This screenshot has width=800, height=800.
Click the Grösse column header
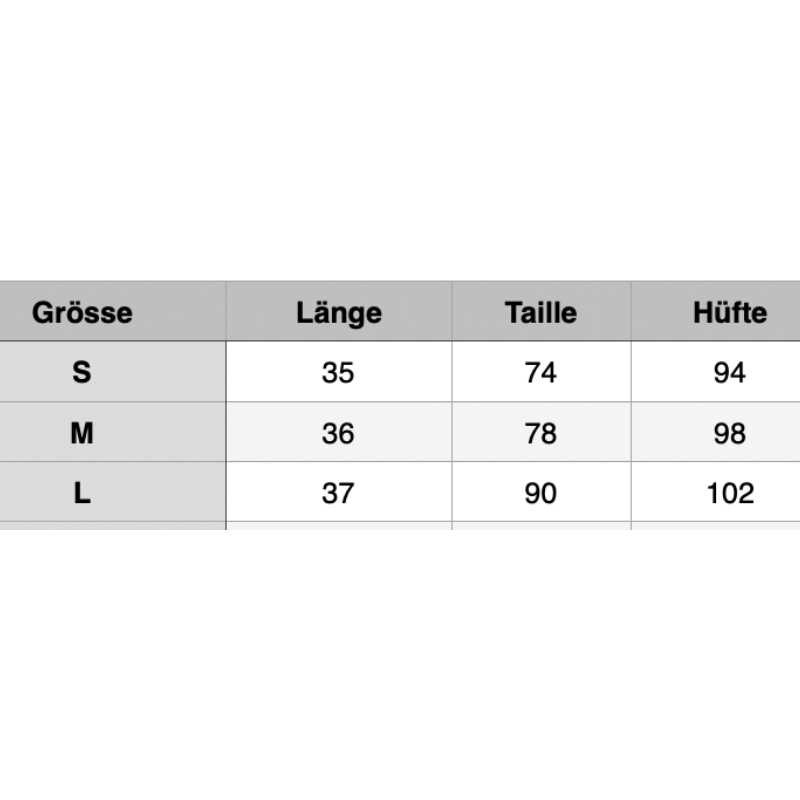tap(82, 312)
